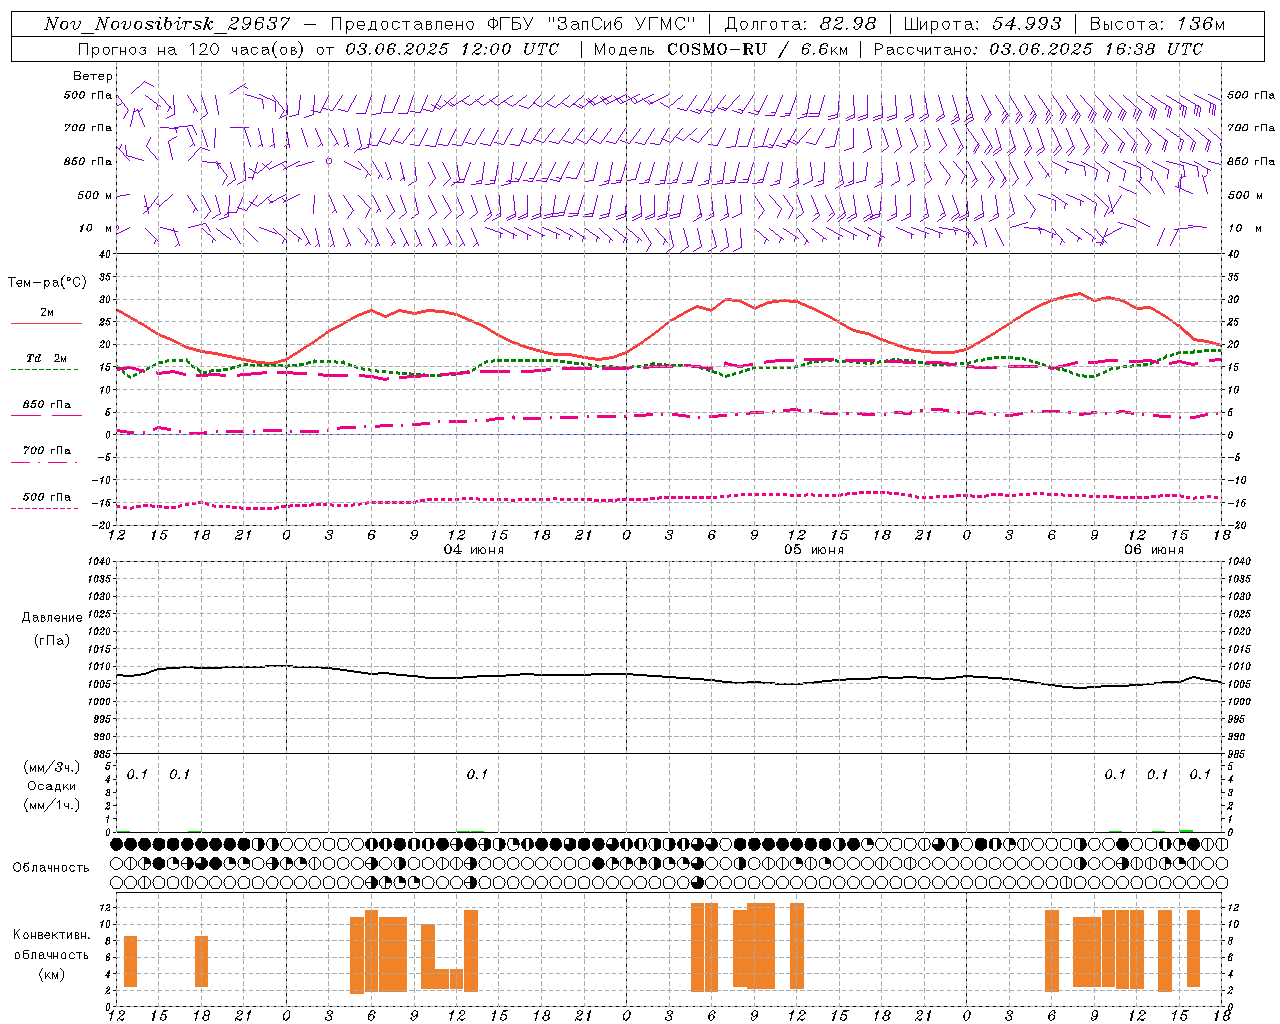Viewport: 1280px width, 1024px height.
Task: Click the Давление pressure panel label
Action: coord(52,618)
